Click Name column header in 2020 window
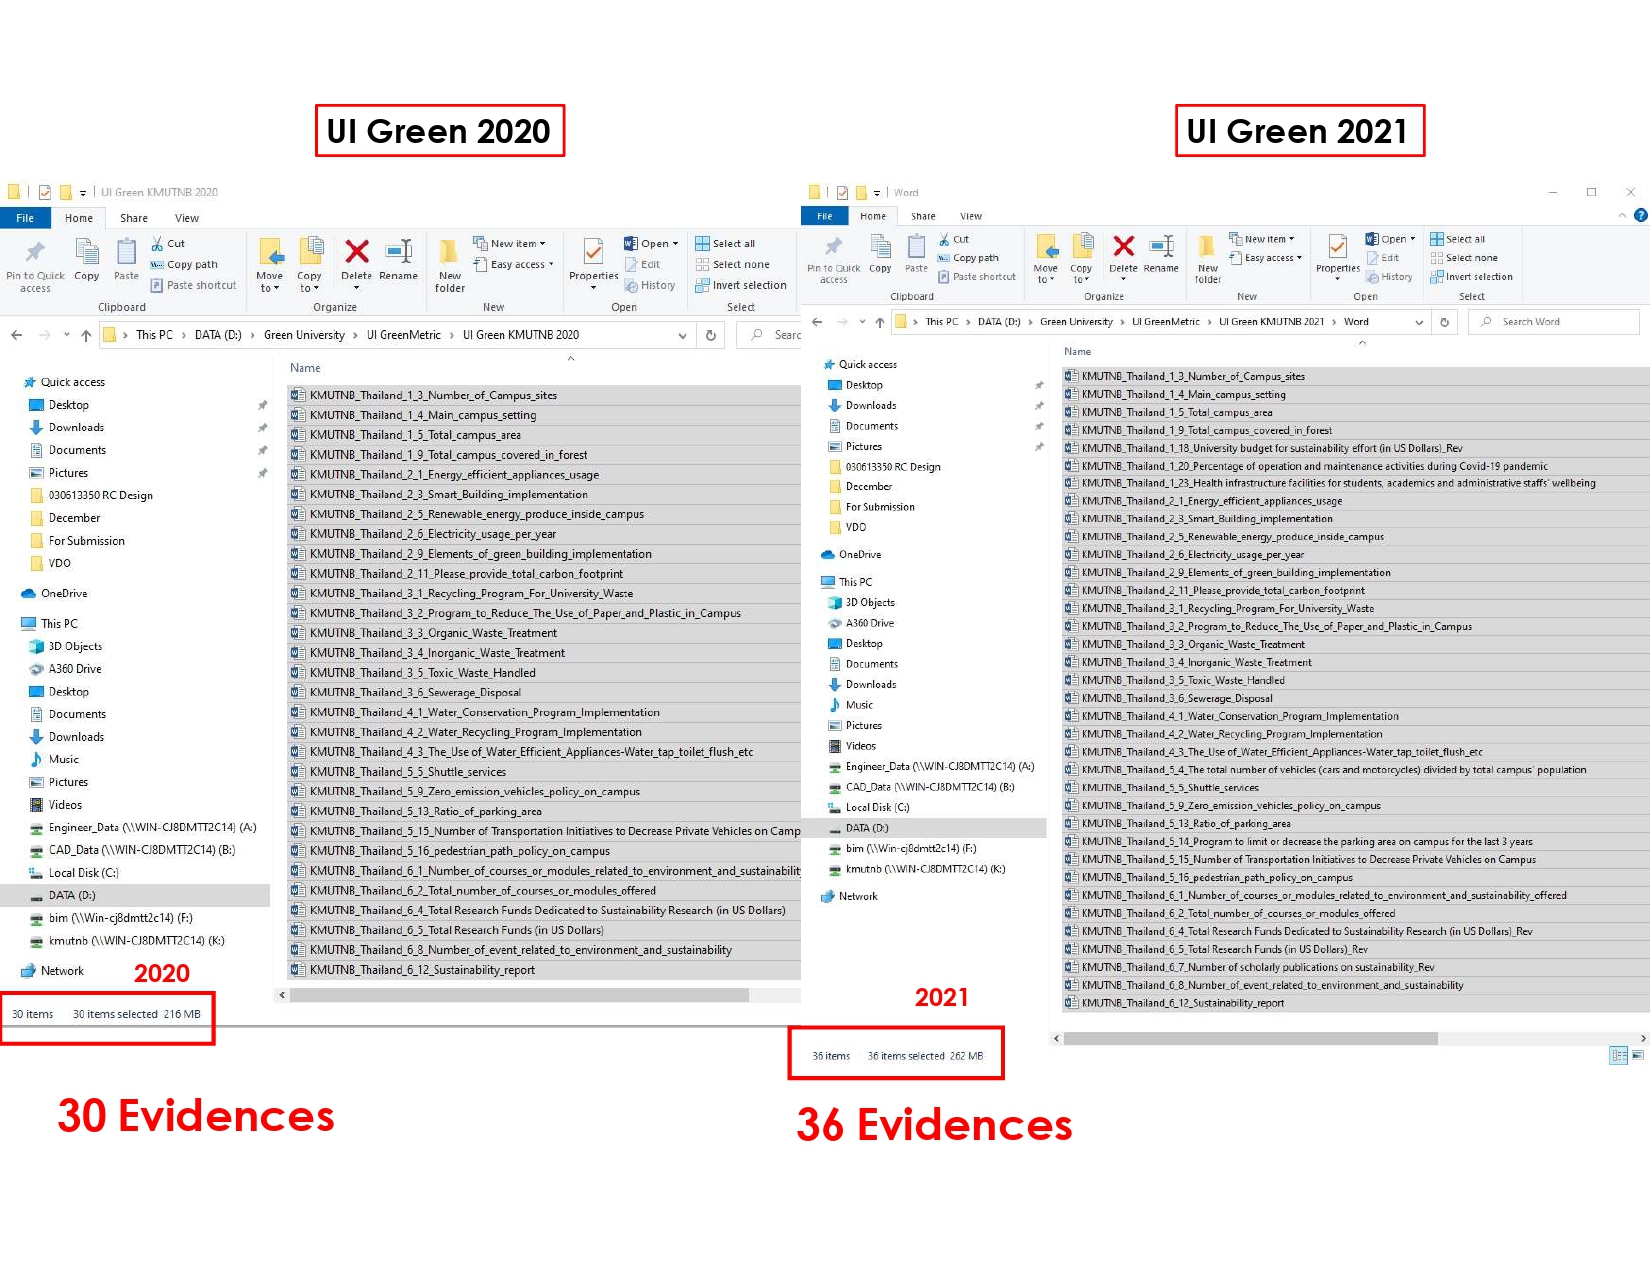1650x1275 pixels. [x=305, y=368]
